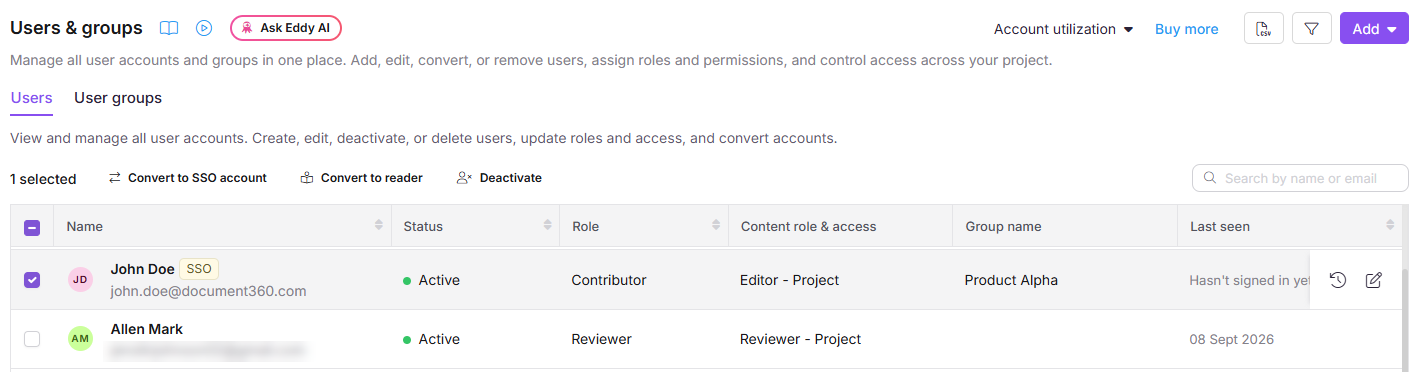
Task: Select the john.doe@document360.com email
Action: 208,291
